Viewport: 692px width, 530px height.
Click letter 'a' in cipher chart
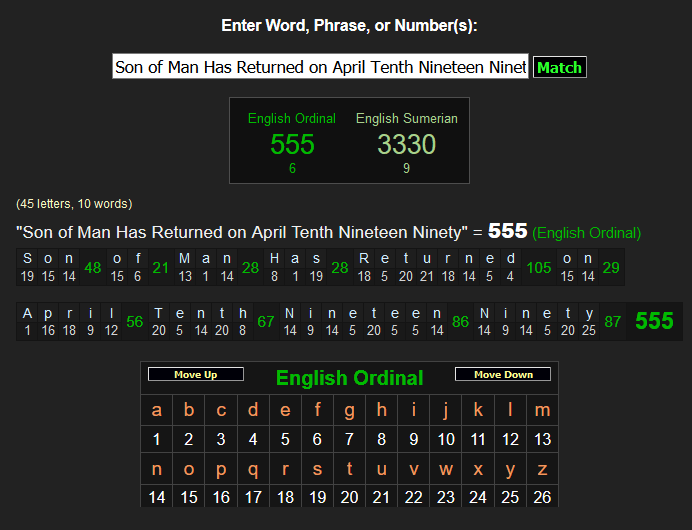pos(156,410)
